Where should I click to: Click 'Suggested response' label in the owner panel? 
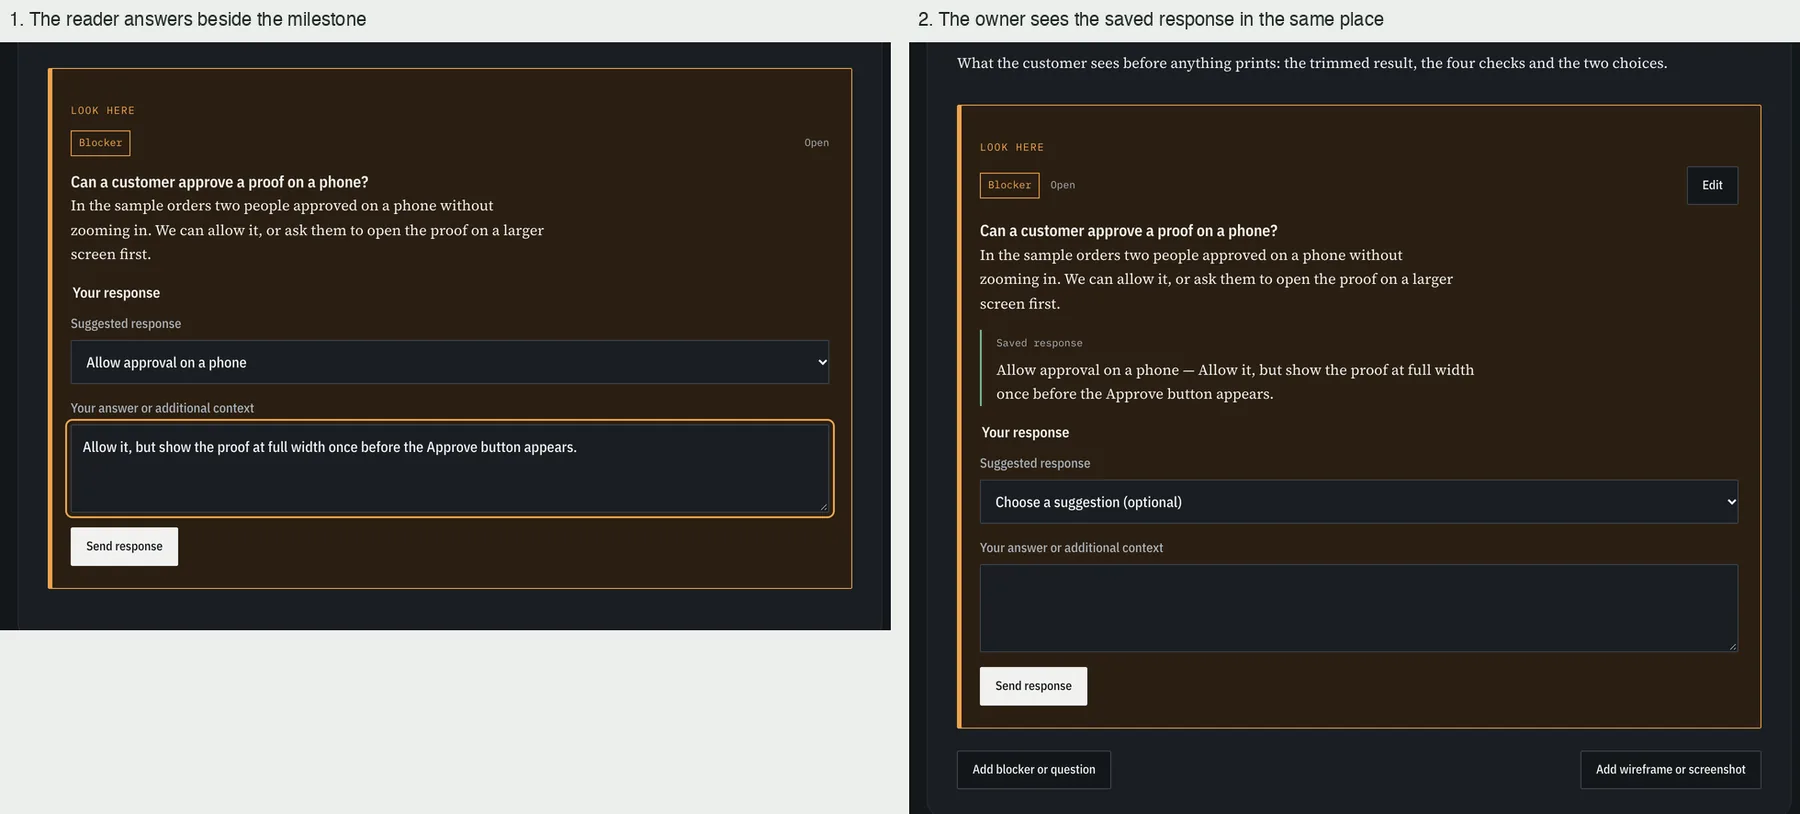pos(1035,464)
